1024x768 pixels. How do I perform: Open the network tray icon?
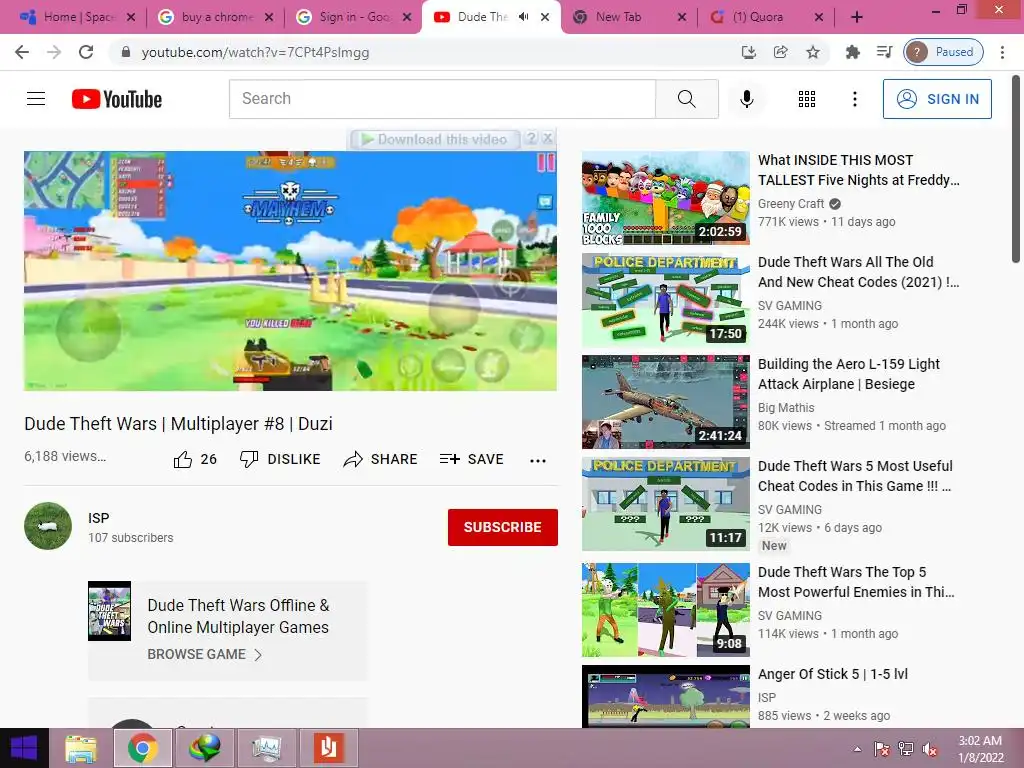tap(905, 749)
